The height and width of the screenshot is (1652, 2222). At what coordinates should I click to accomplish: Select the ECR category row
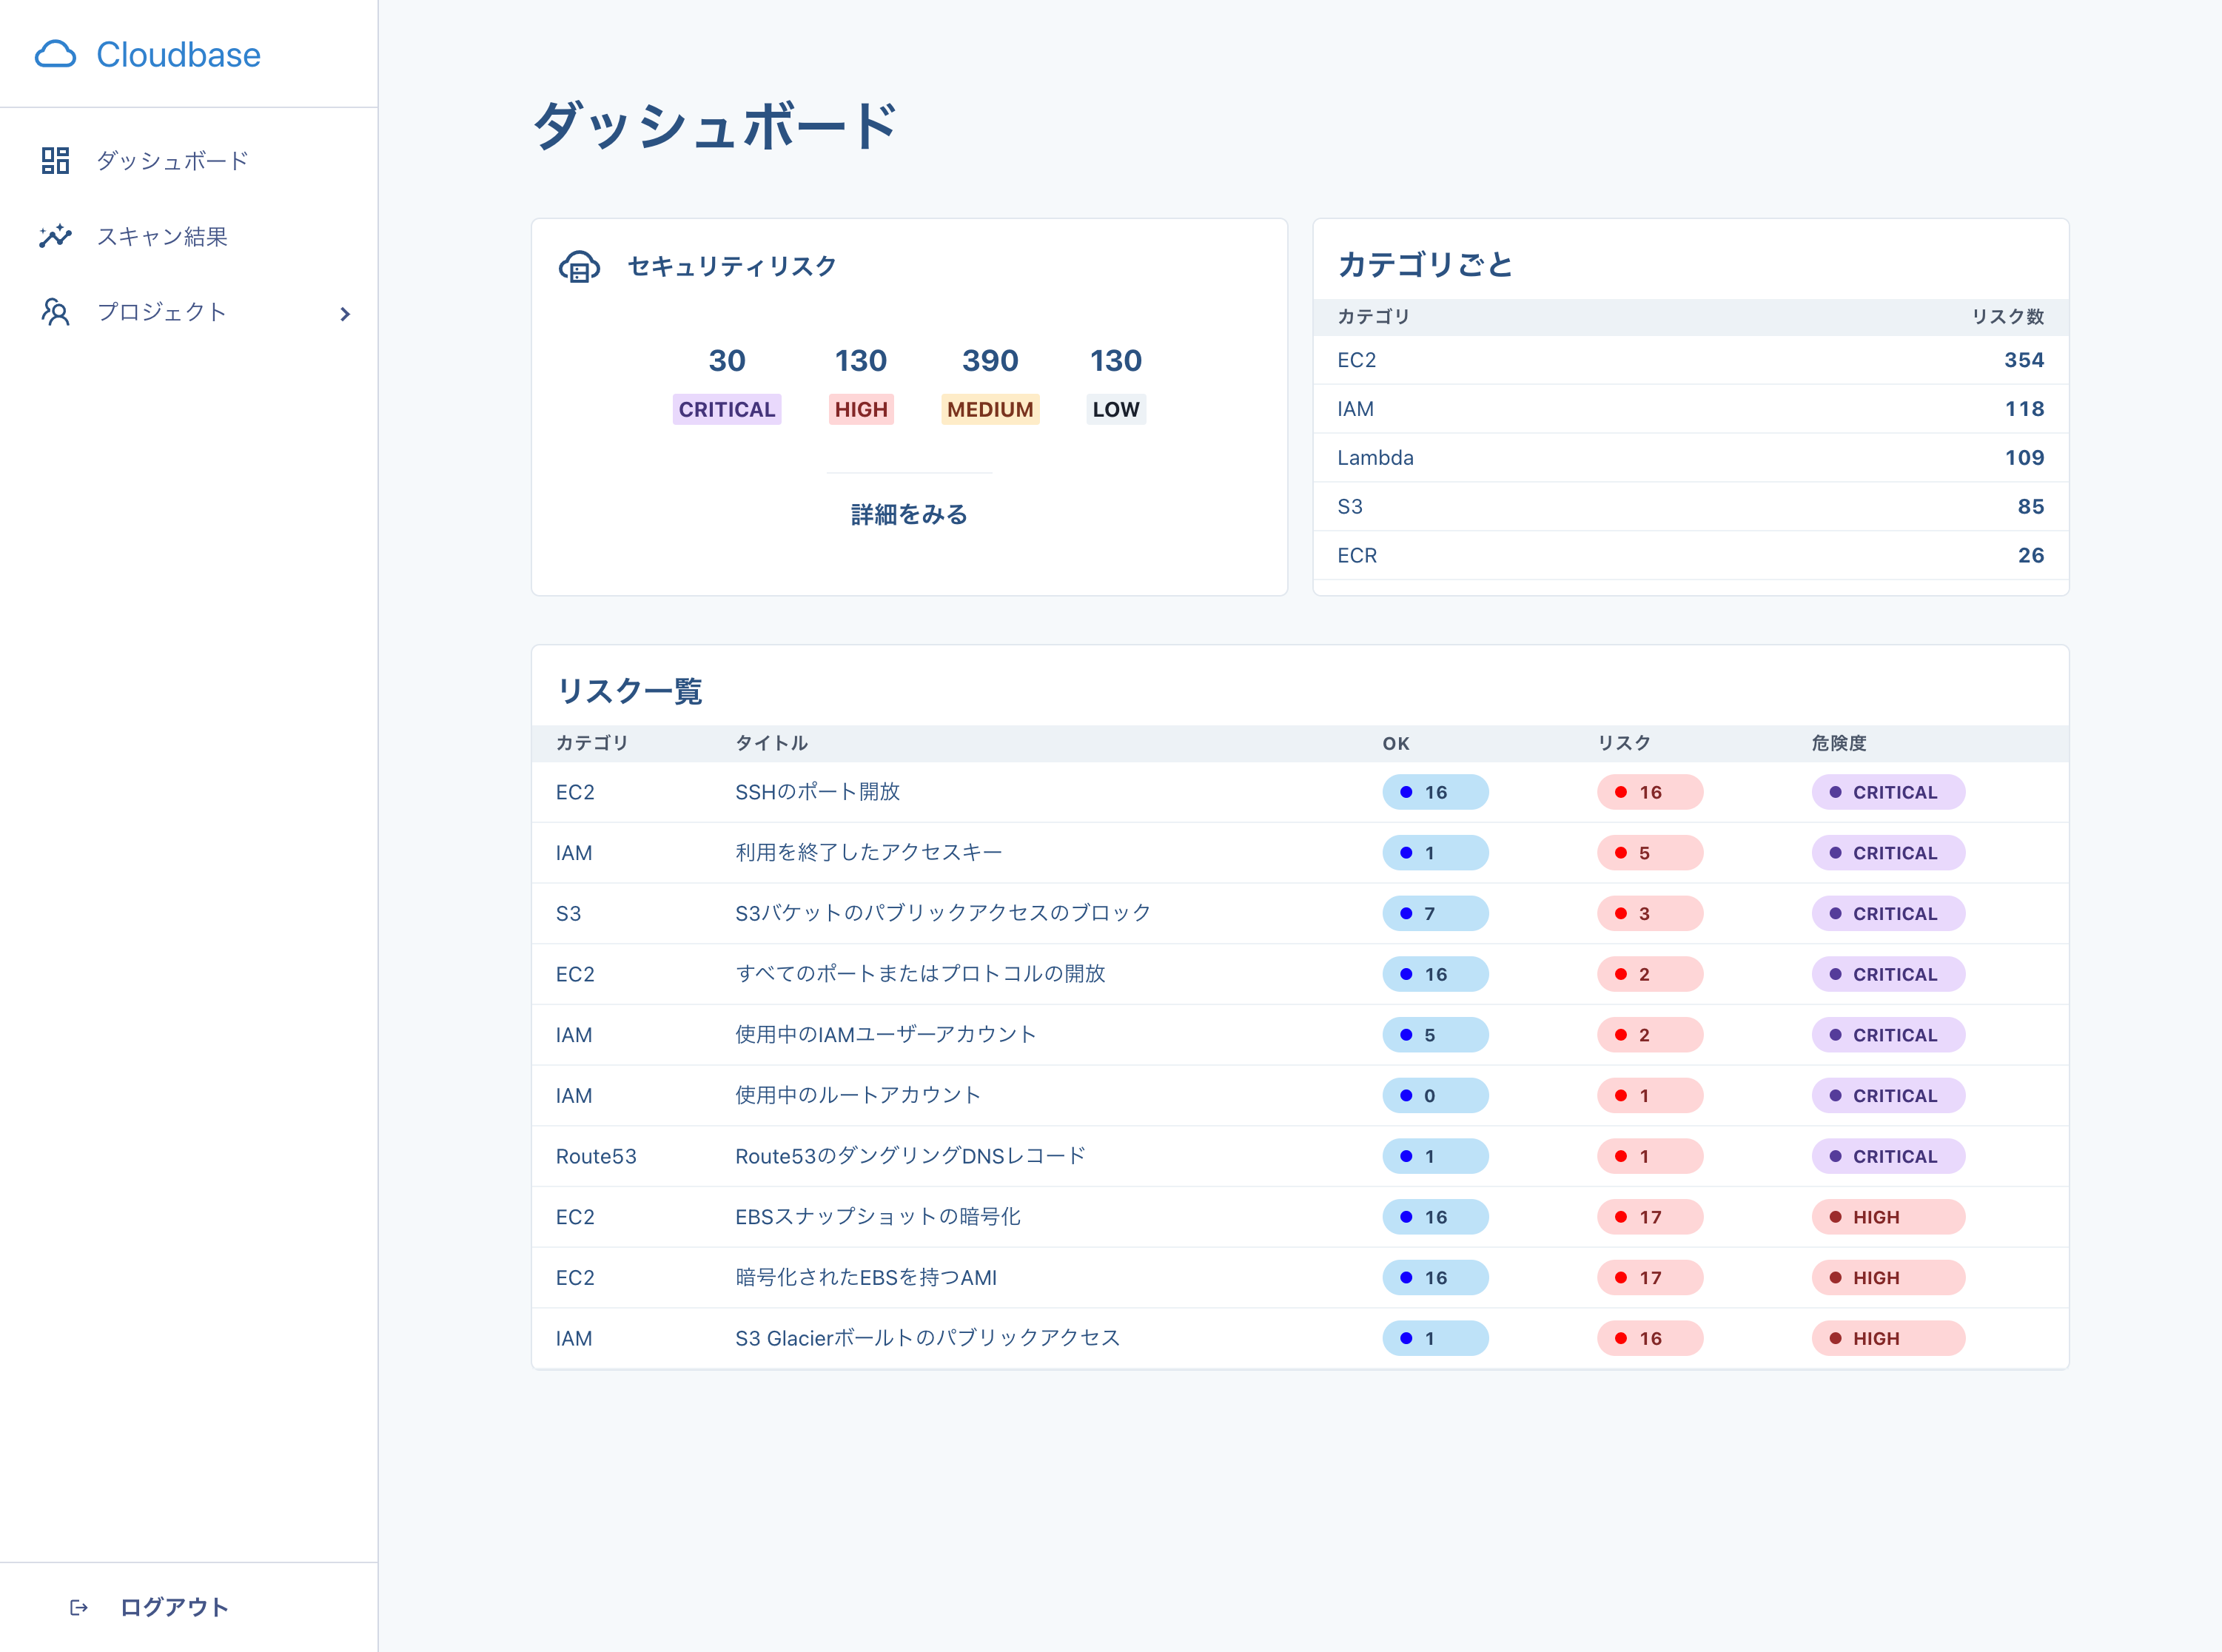pos(1689,555)
